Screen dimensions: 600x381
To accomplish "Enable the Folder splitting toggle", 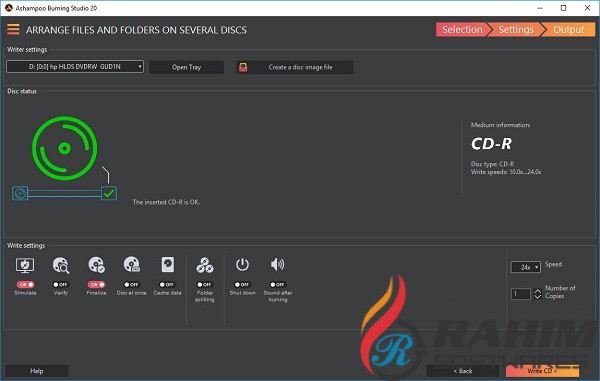I will 204,285.
